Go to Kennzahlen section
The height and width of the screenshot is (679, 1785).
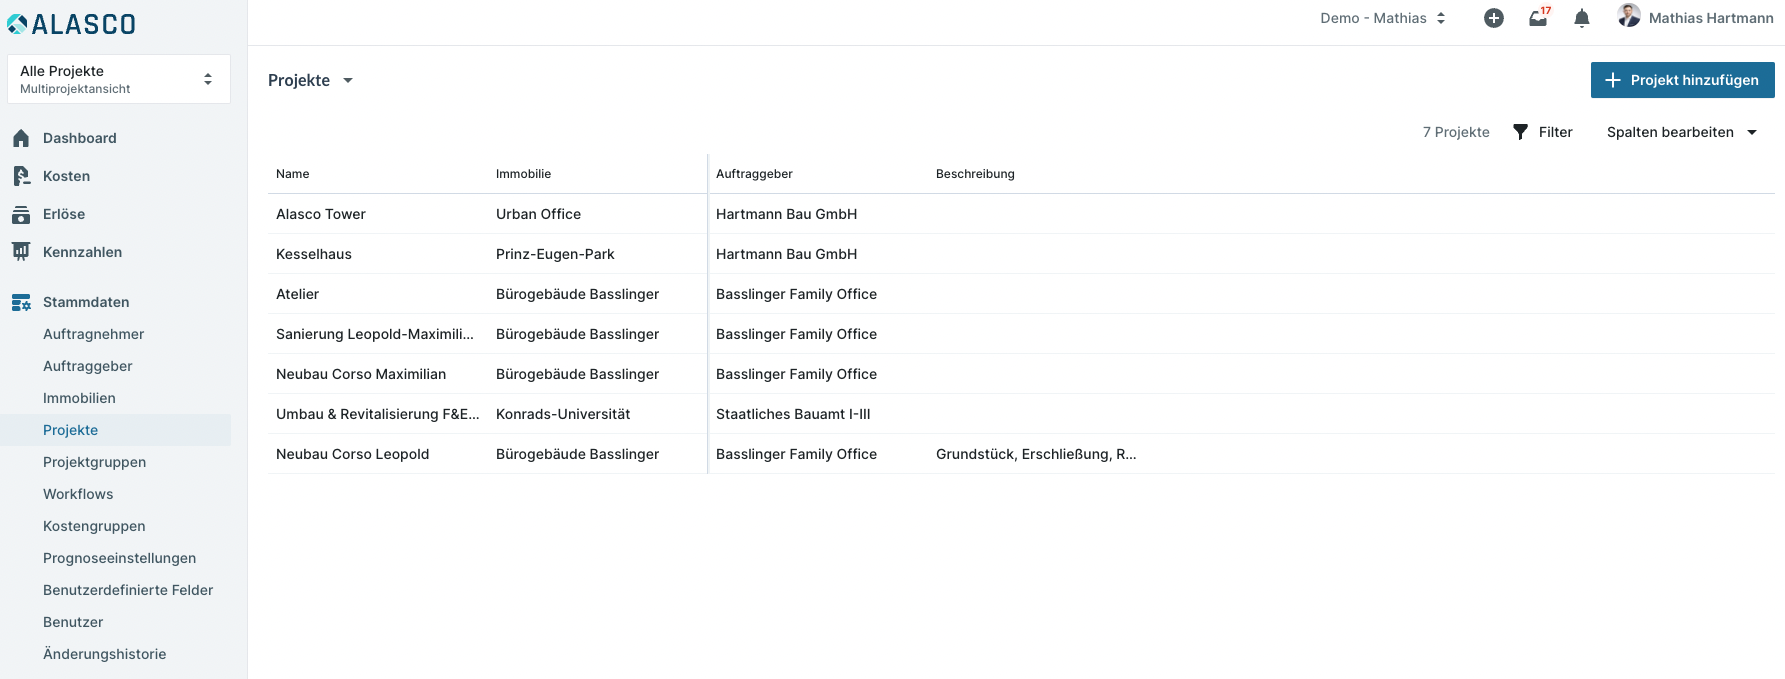(83, 252)
